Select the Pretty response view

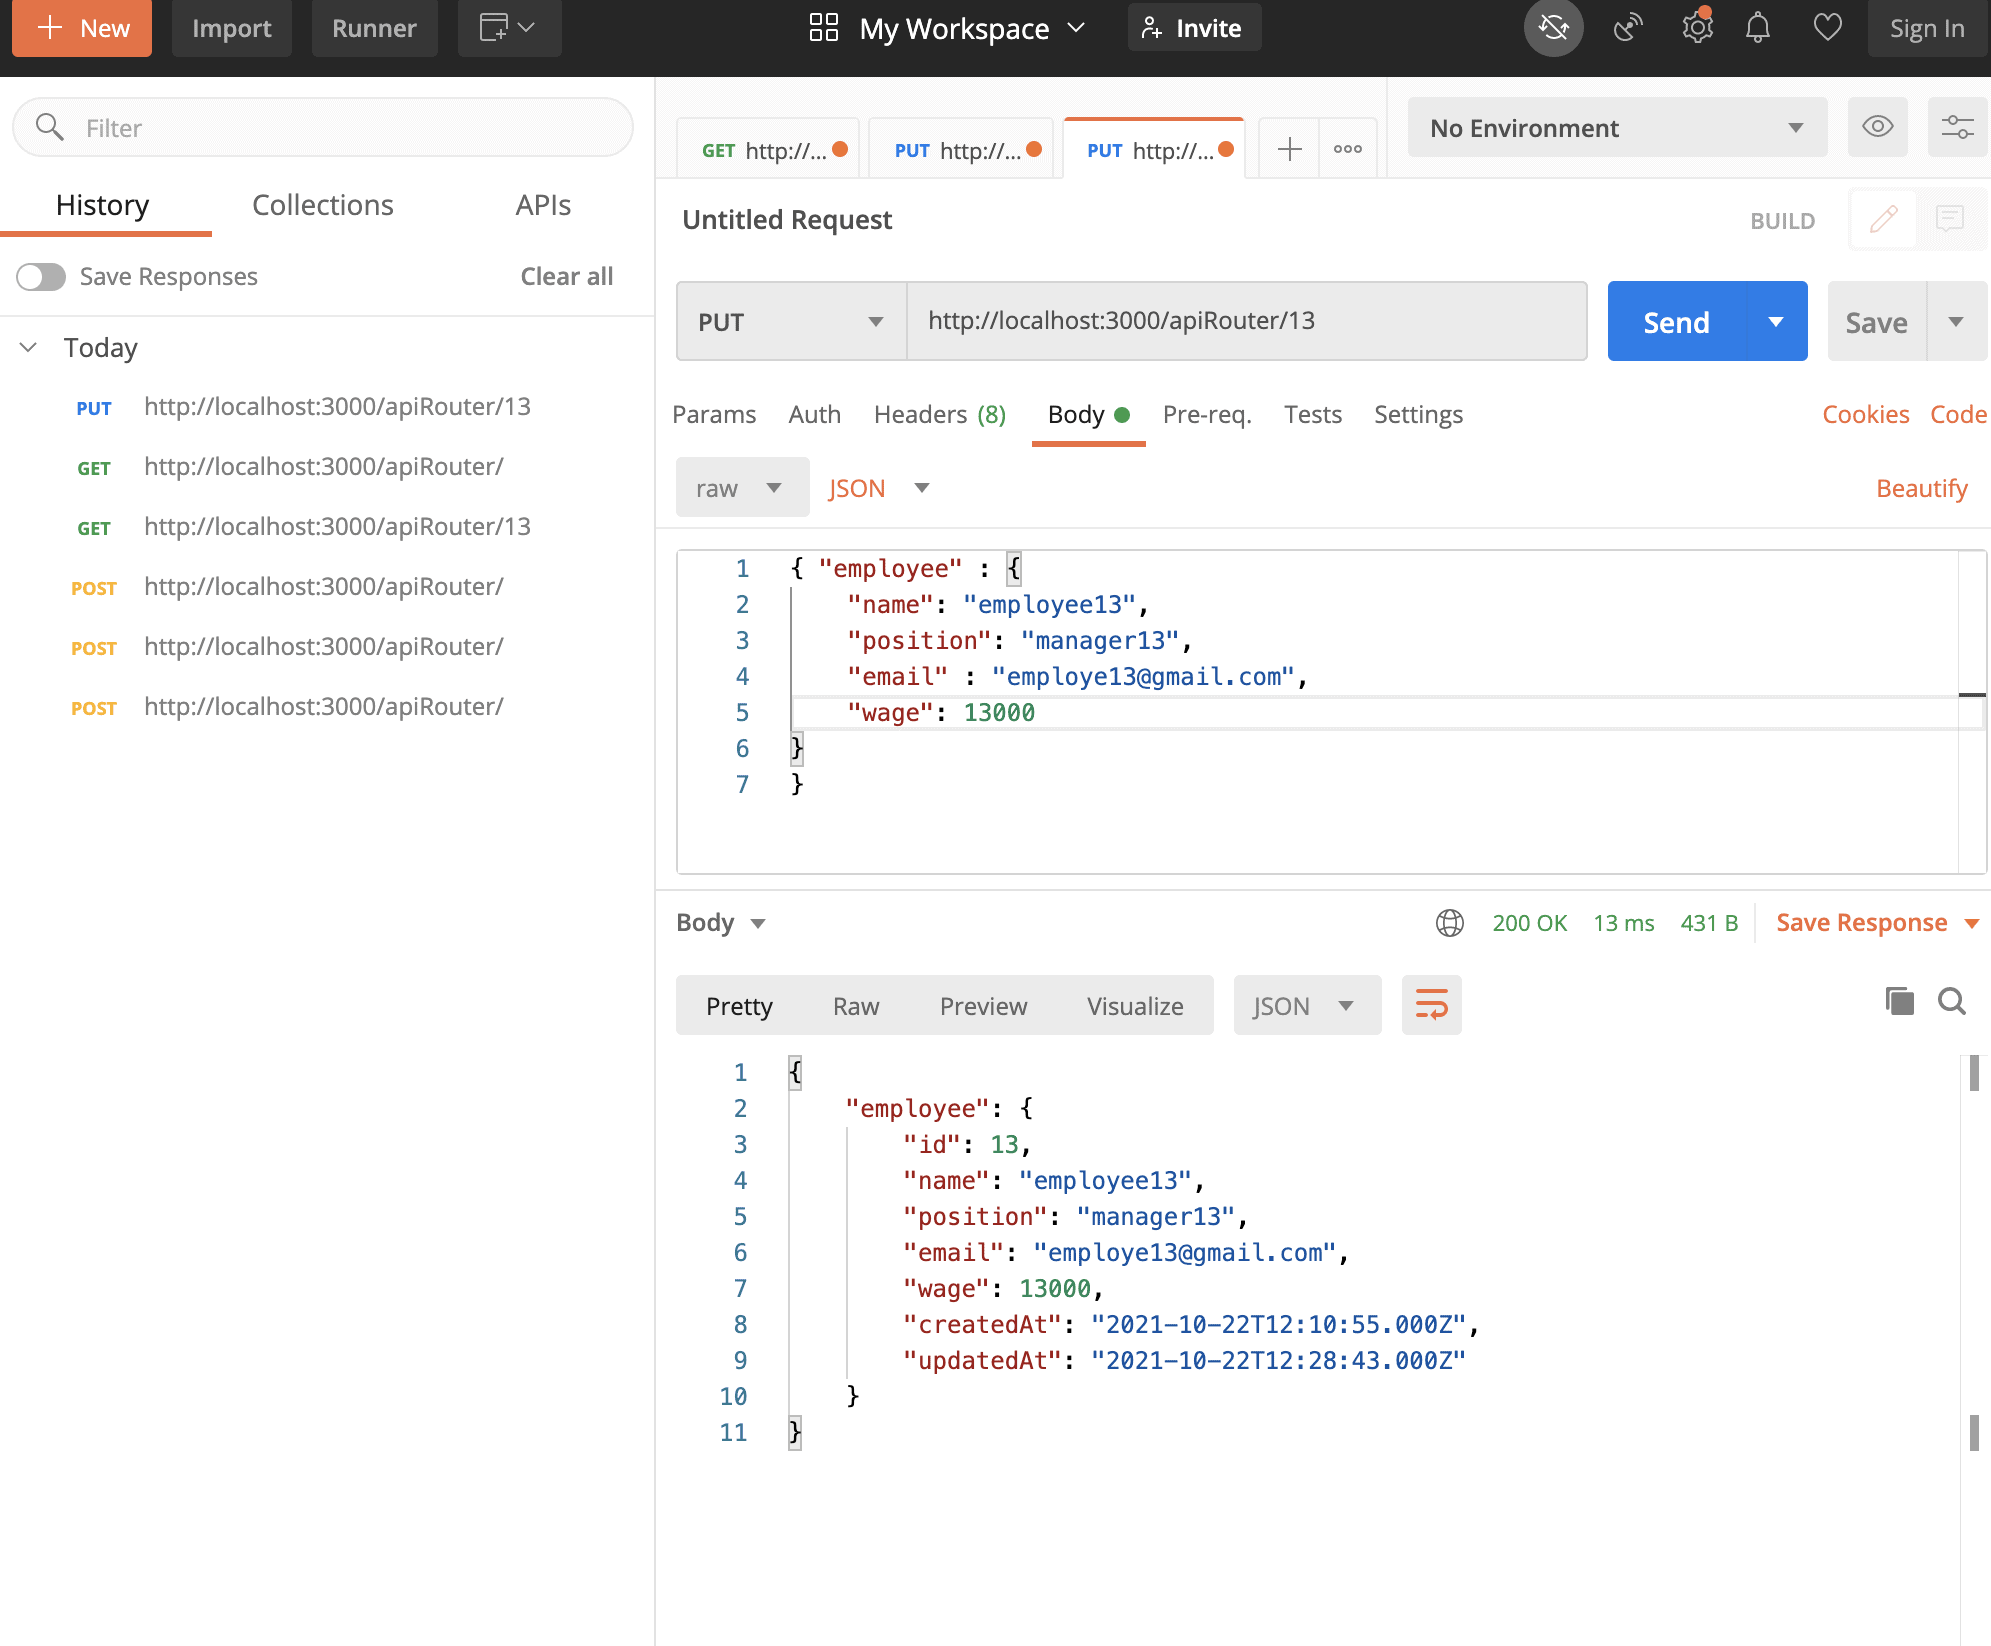tap(739, 1005)
